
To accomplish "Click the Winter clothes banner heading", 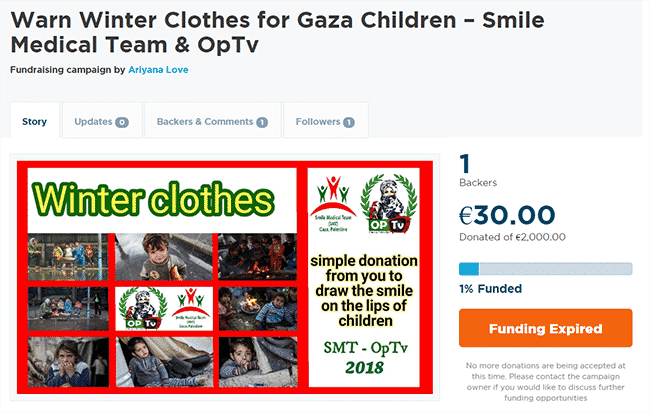I will (153, 199).
